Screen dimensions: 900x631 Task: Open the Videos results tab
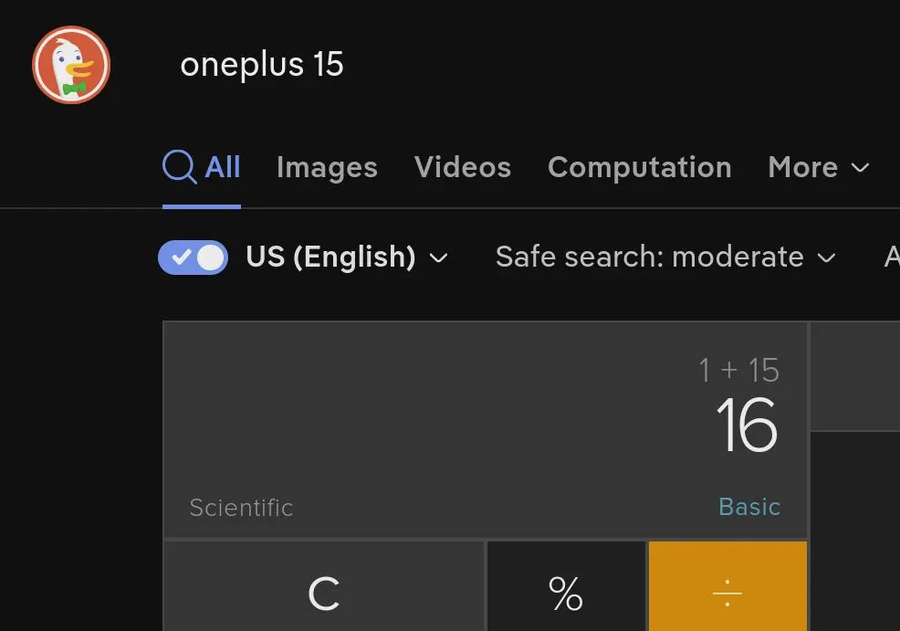[462, 167]
